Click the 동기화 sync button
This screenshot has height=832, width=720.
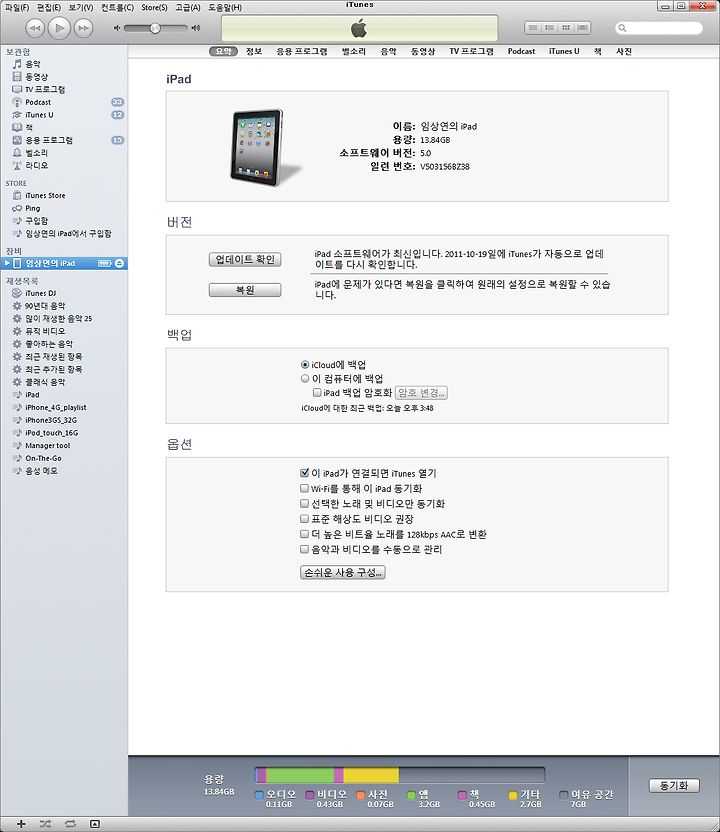pyautogui.click(x=674, y=786)
